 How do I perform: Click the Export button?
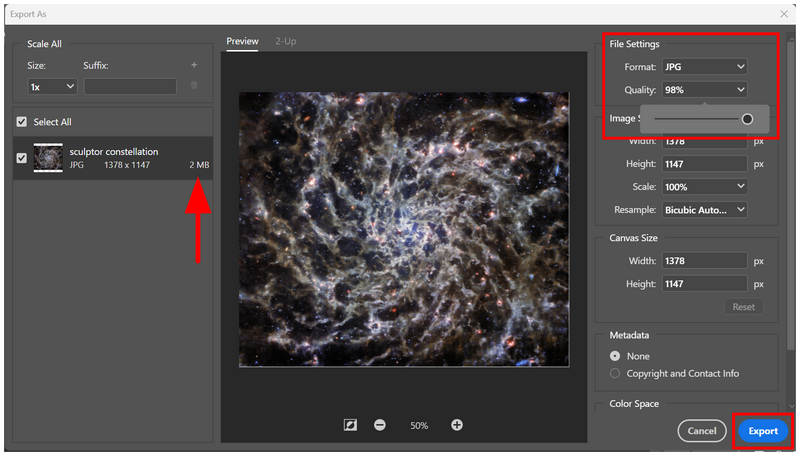[763, 431]
